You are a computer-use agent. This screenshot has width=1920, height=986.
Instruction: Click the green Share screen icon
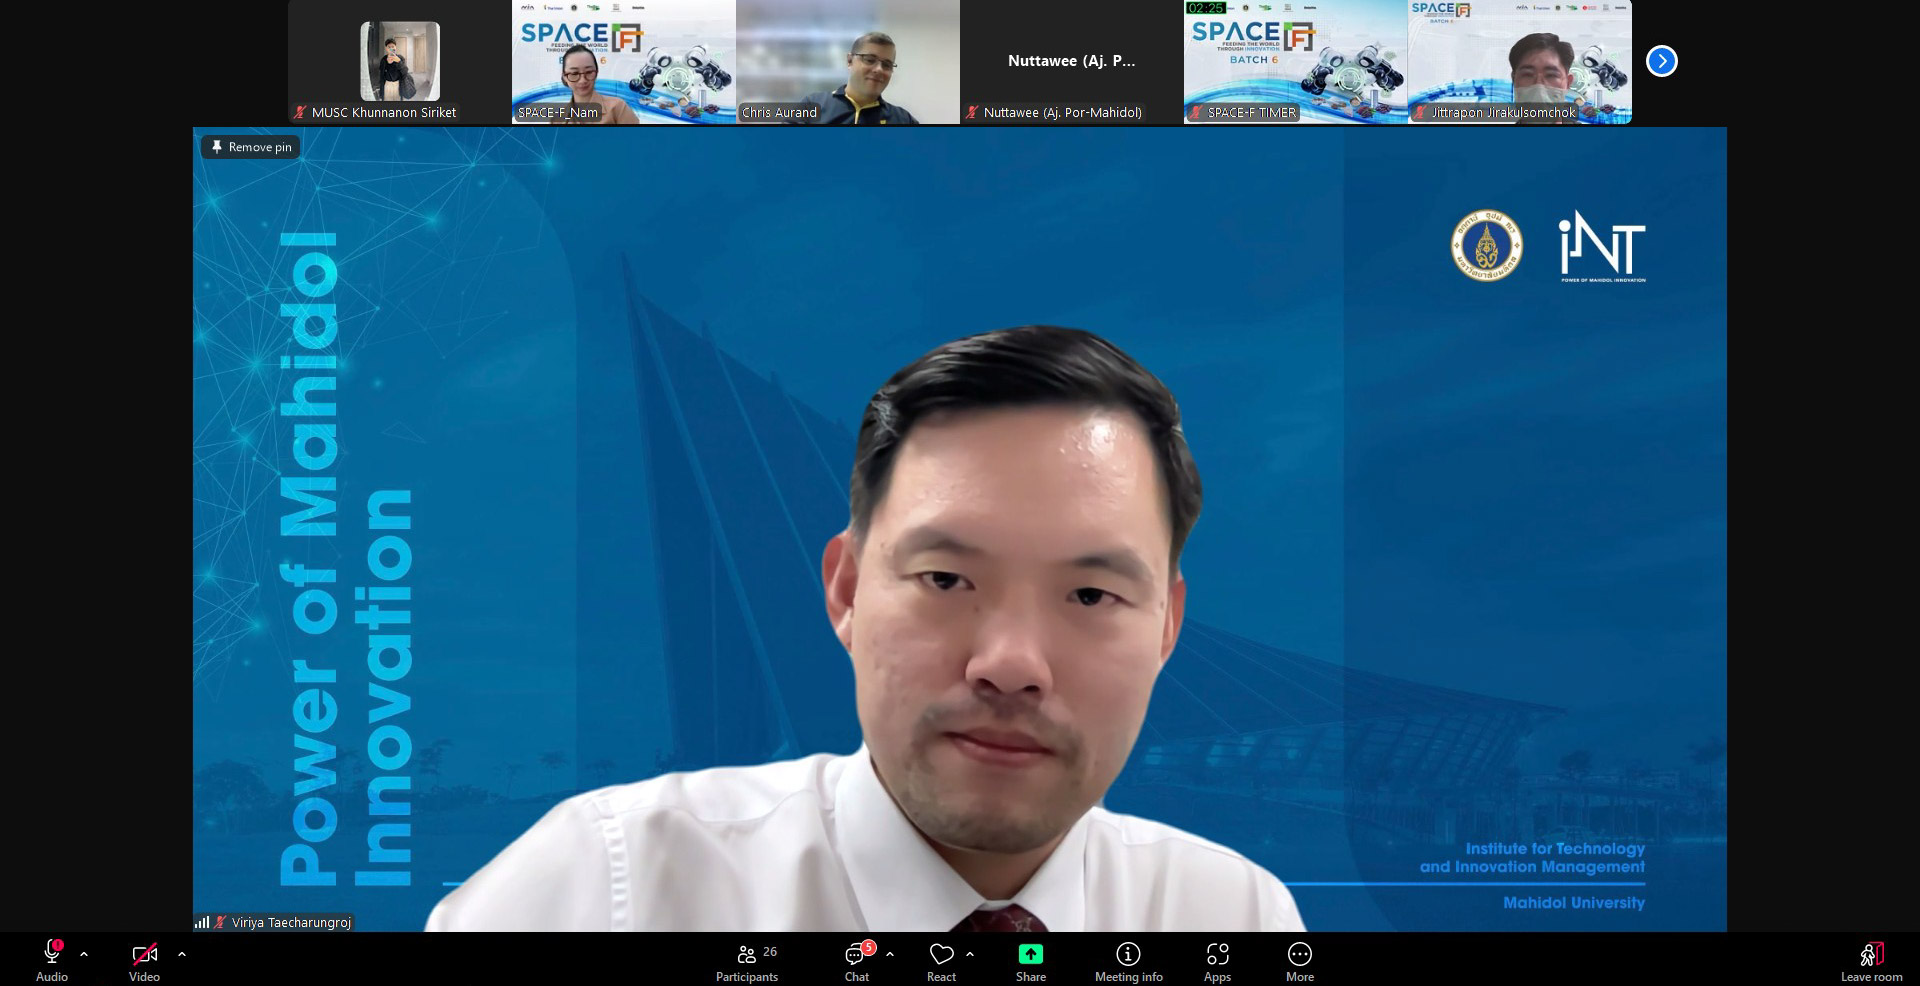(x=1030, y=954)
